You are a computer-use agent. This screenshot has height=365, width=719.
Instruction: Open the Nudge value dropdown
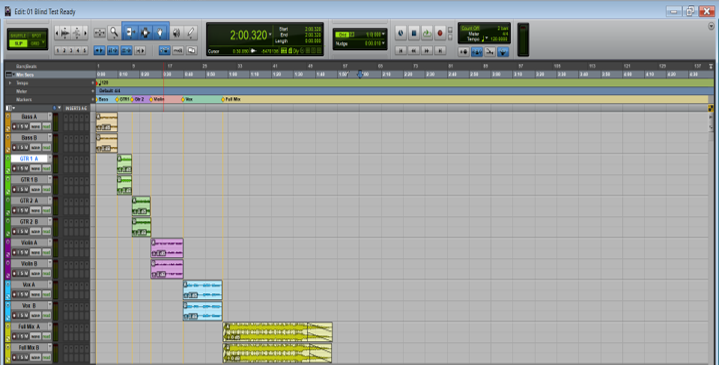point(384,44)
